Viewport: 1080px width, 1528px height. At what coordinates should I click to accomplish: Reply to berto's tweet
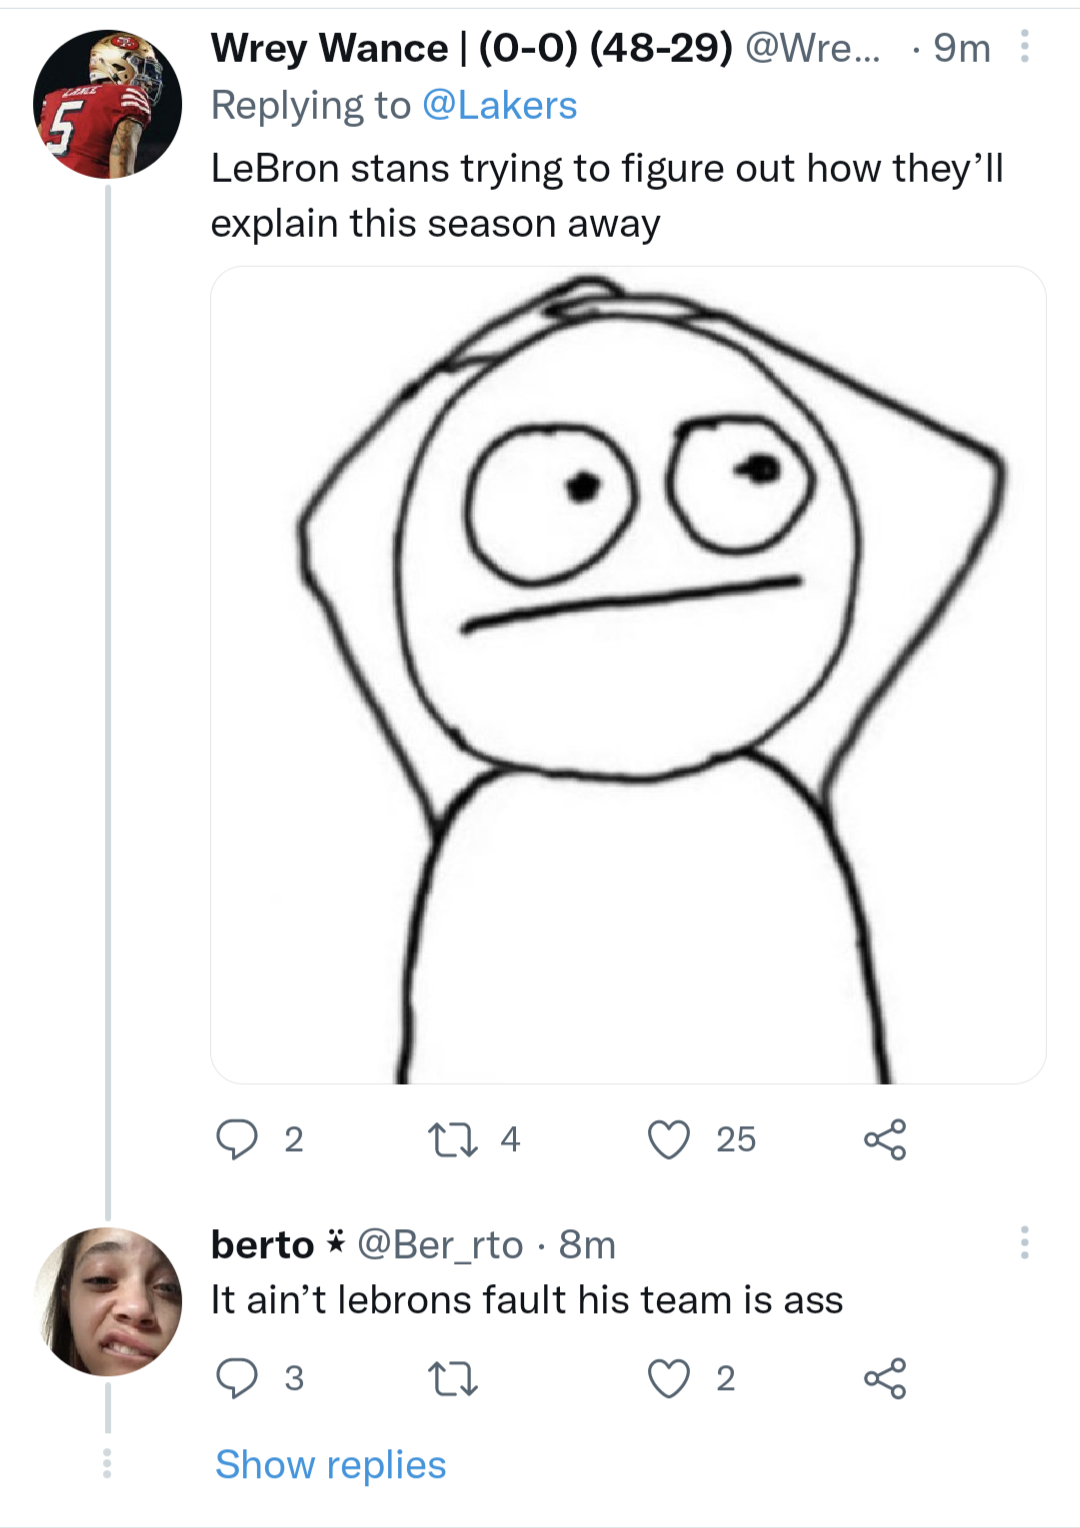pos(237,1378)
